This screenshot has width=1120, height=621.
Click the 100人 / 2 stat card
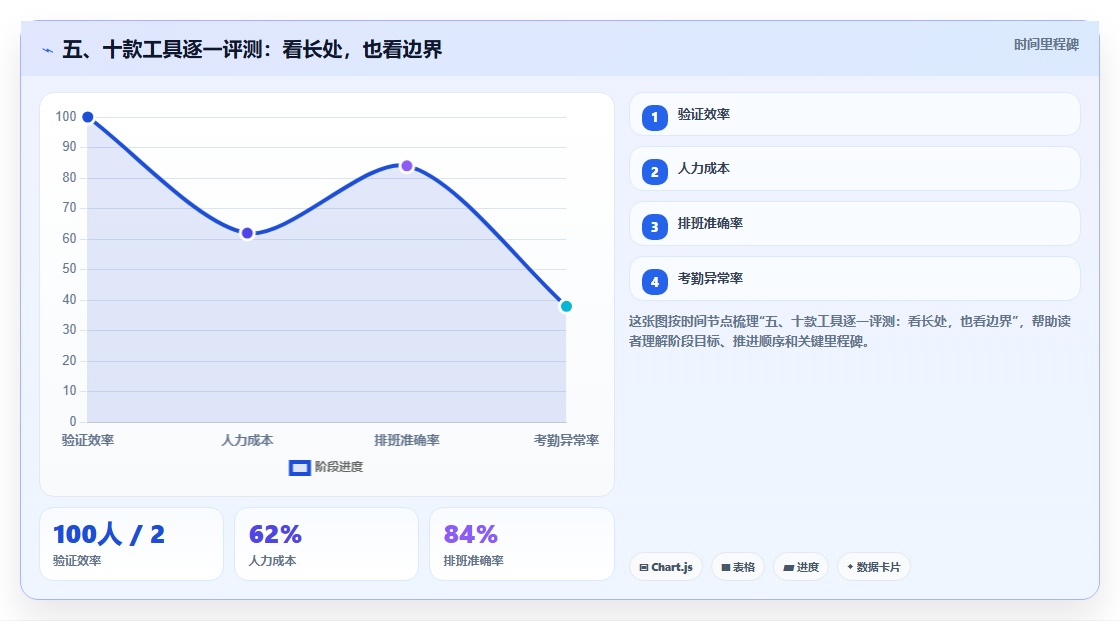[x=131, y=544]
